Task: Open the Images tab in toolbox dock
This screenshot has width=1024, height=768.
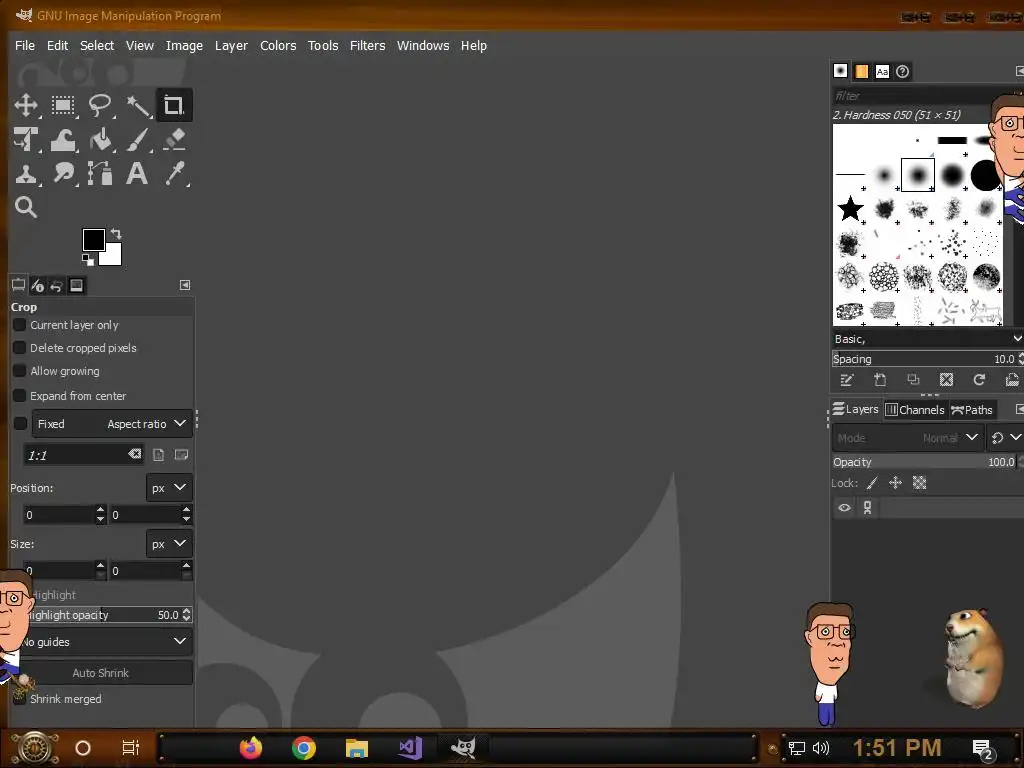Action: pos(76,285)
